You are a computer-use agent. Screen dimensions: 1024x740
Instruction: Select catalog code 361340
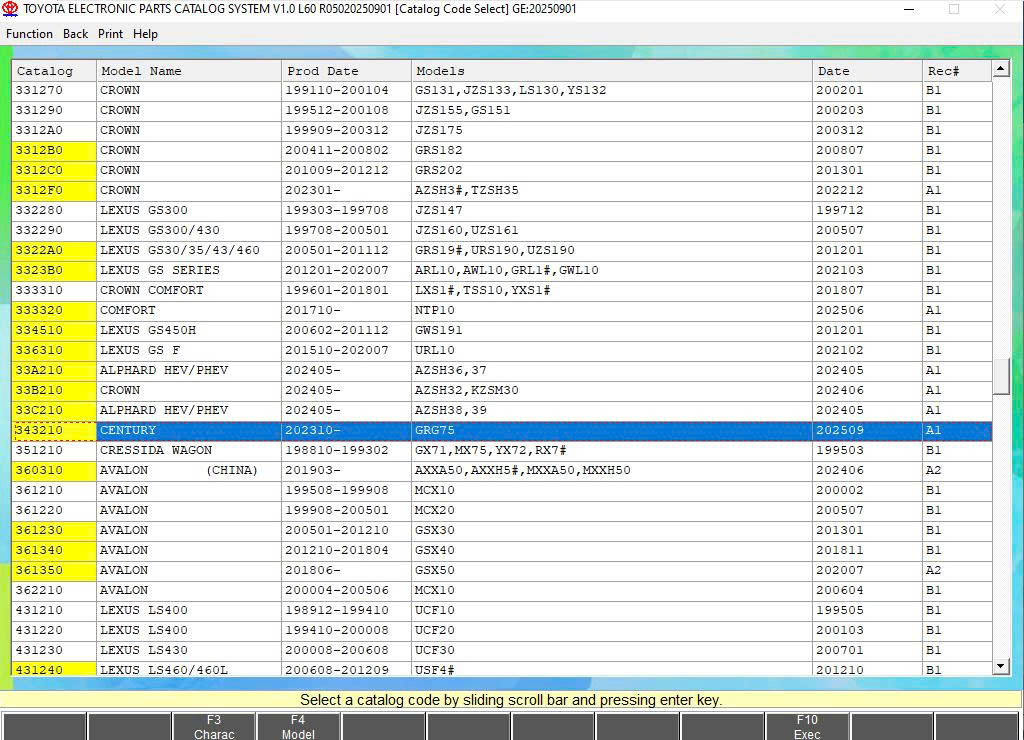[54, 550]
